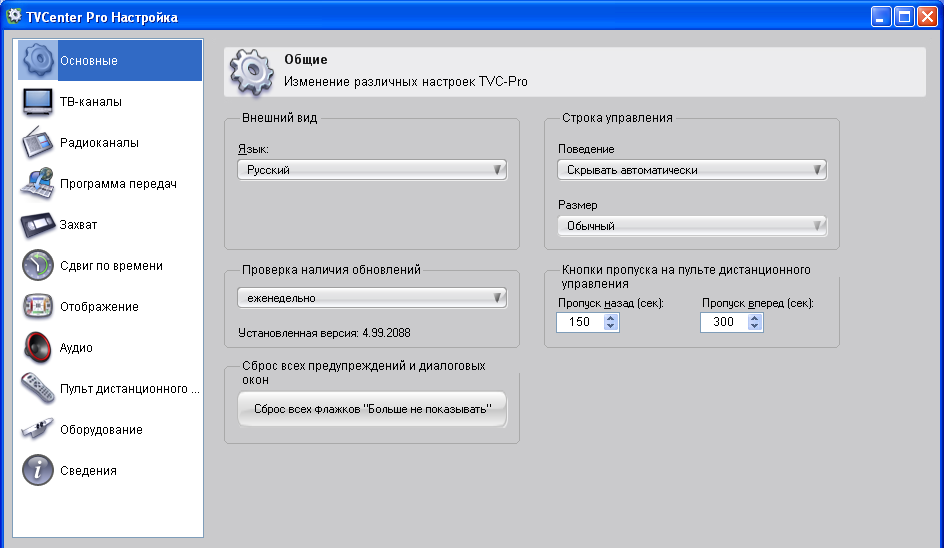Screen dimensions: 944x548
Task: Increase the Пропуск вперед seconds value
Action: (754, 317)
